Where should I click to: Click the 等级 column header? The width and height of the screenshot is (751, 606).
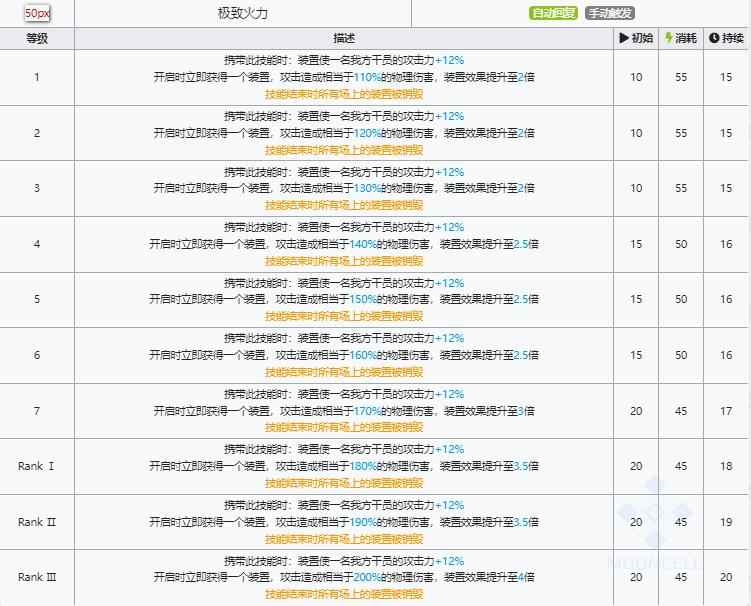tap(37, 38)
